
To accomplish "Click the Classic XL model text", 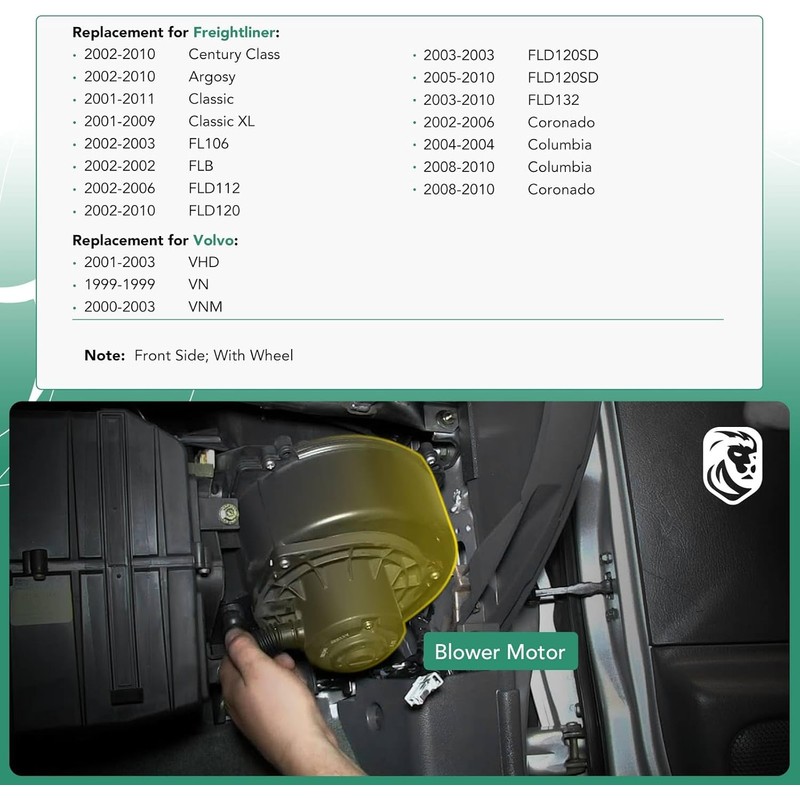I will pos(221,121).
